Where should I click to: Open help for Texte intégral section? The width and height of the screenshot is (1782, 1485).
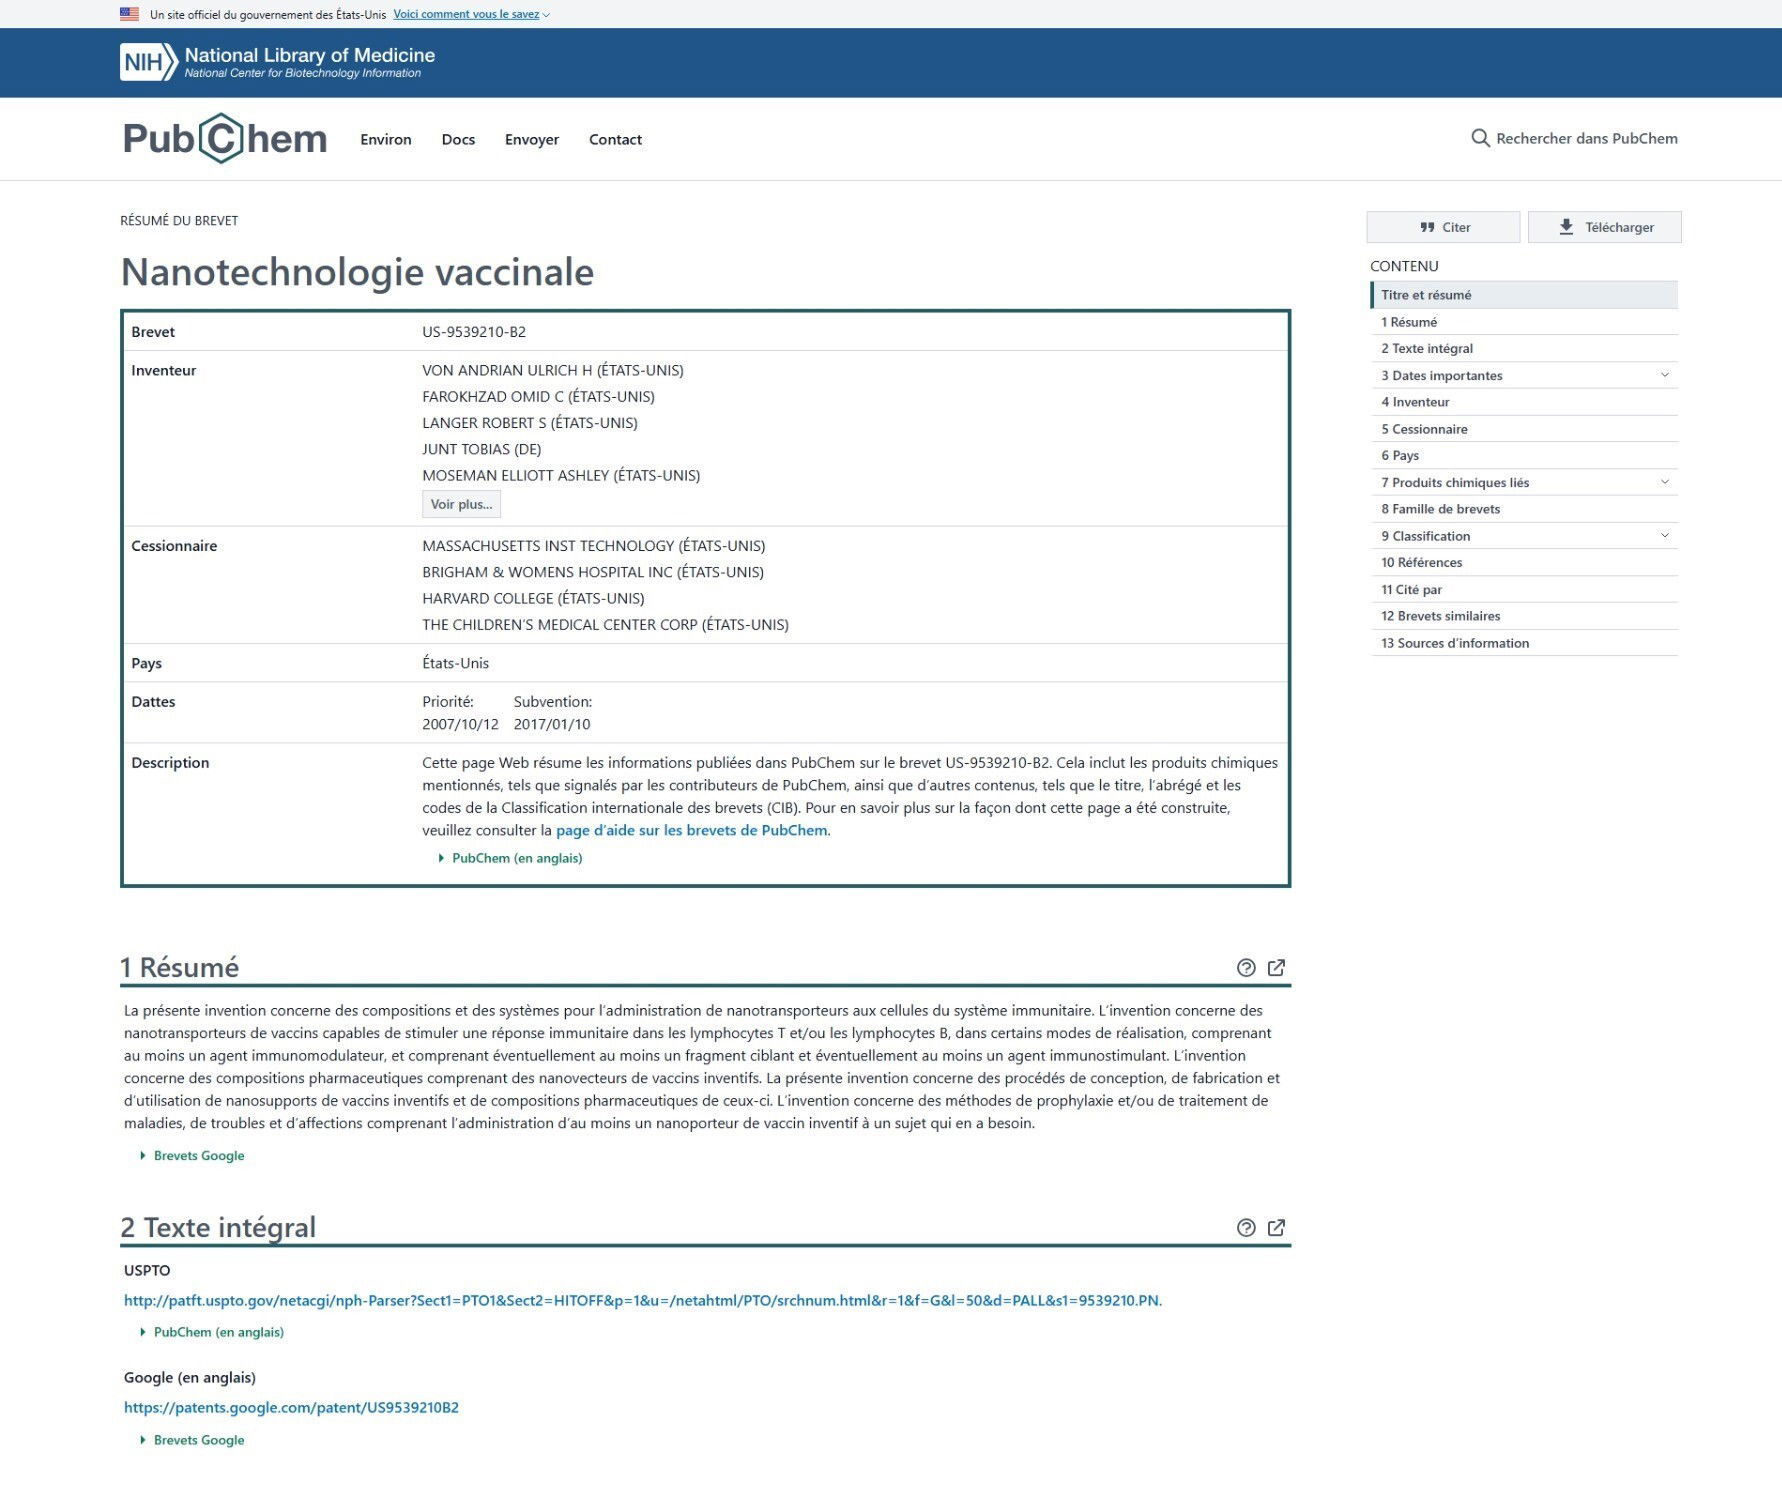pos(1246,1227)
